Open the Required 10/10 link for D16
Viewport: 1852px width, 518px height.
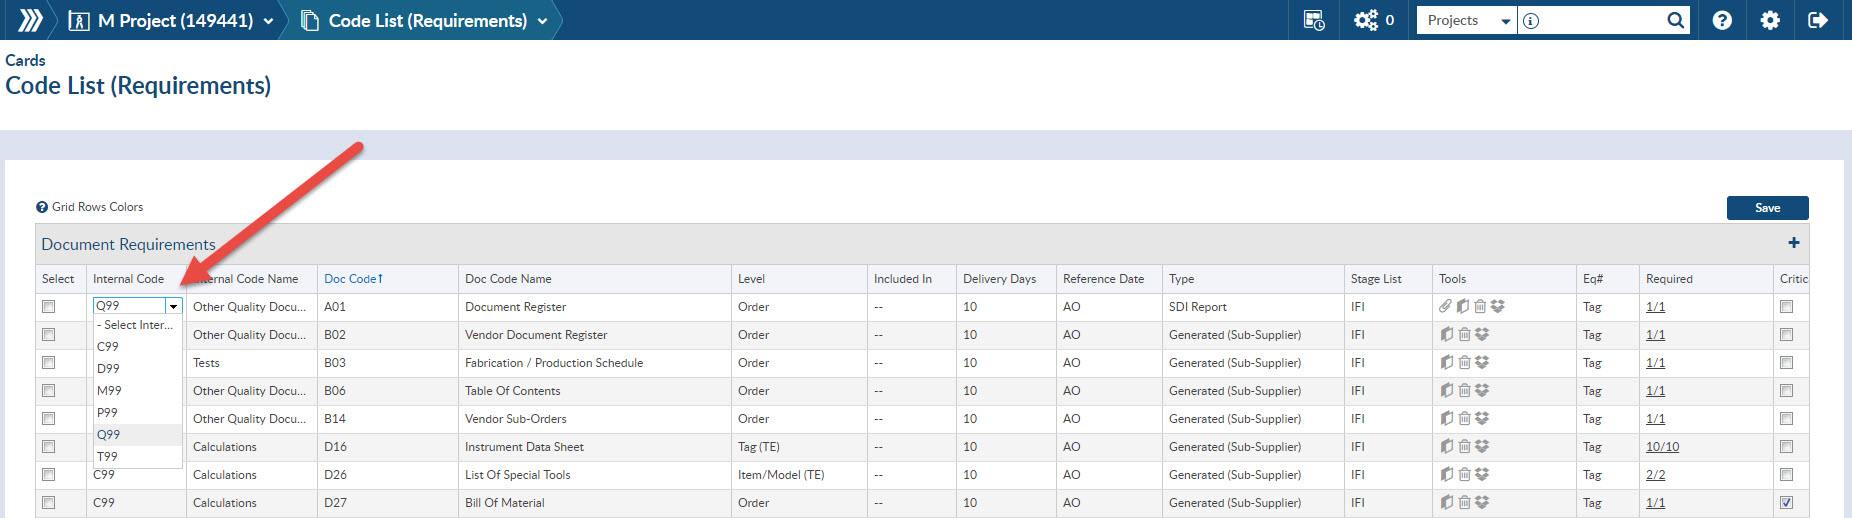point(1662,447)
